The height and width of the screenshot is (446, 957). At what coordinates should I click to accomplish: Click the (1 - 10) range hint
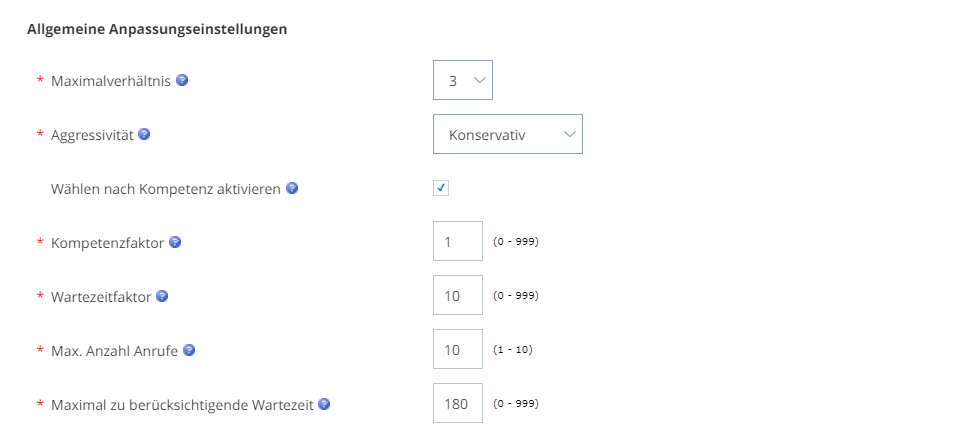click(513, 350)
